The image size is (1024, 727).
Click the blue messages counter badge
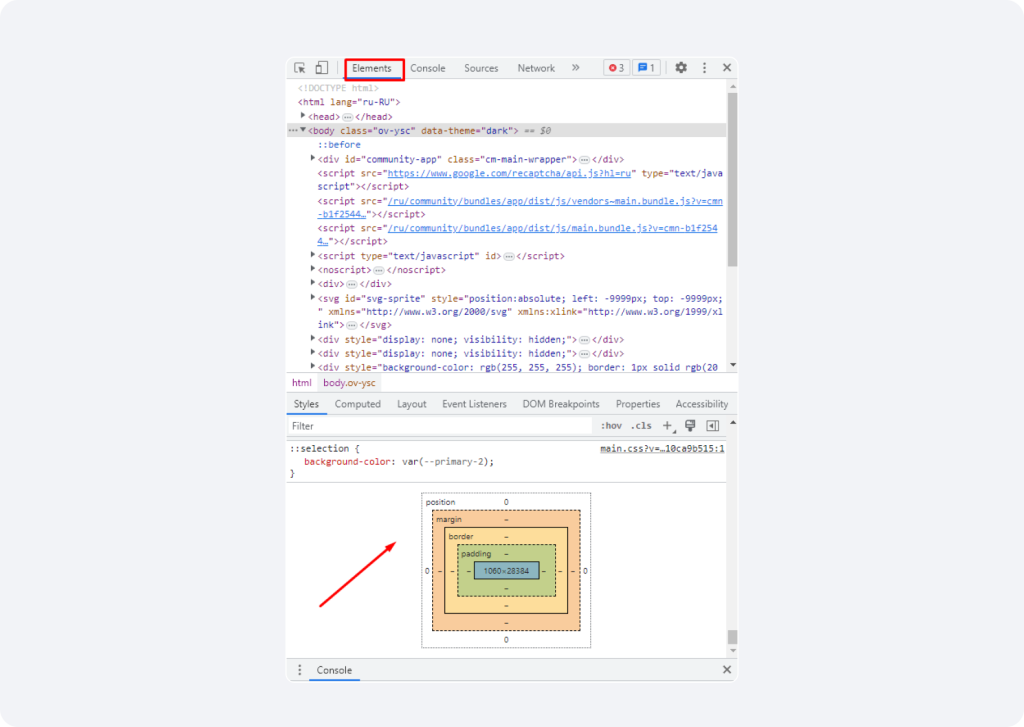pyautogui.click(x=647, y=68)
